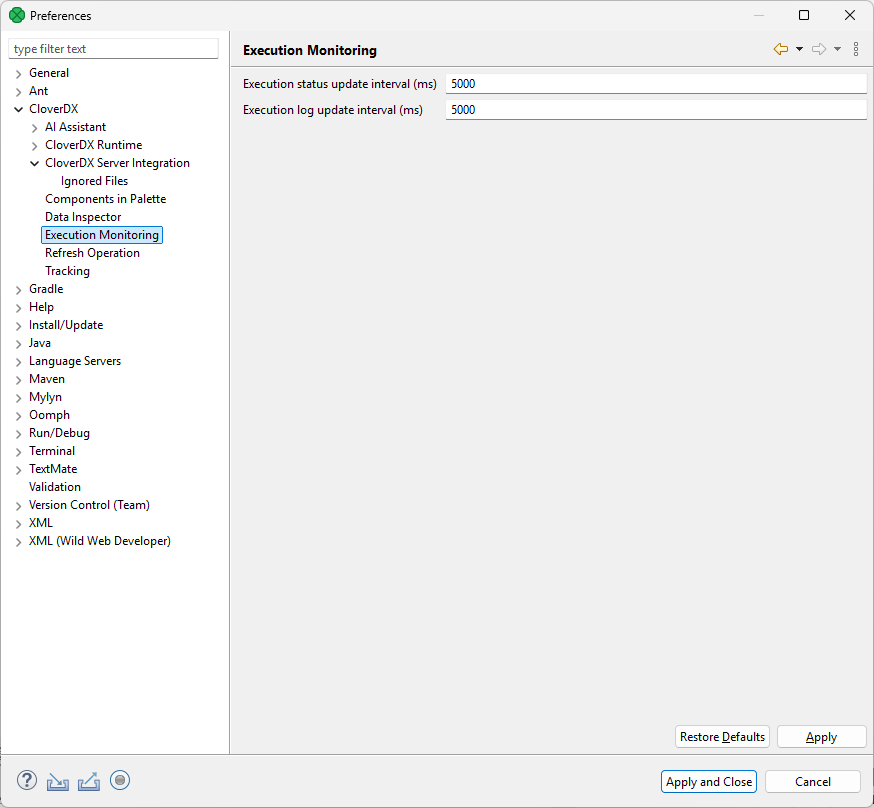874x808 pixels.
Task: Close the Preferences dialog
Action: pos(849,15)
